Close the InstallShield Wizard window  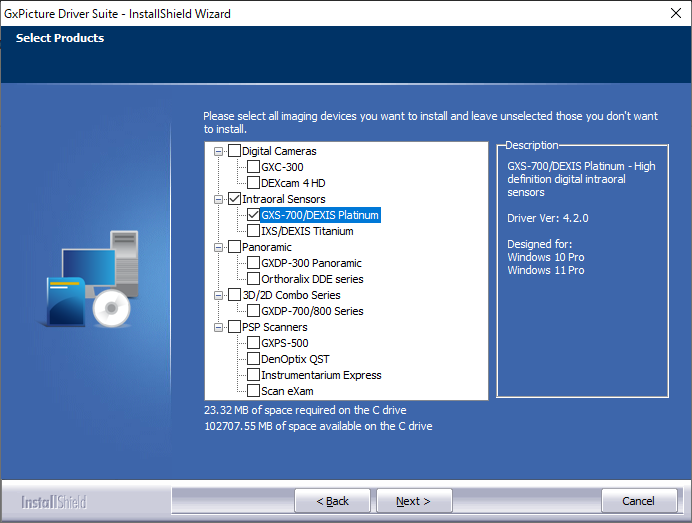point(668,14)
